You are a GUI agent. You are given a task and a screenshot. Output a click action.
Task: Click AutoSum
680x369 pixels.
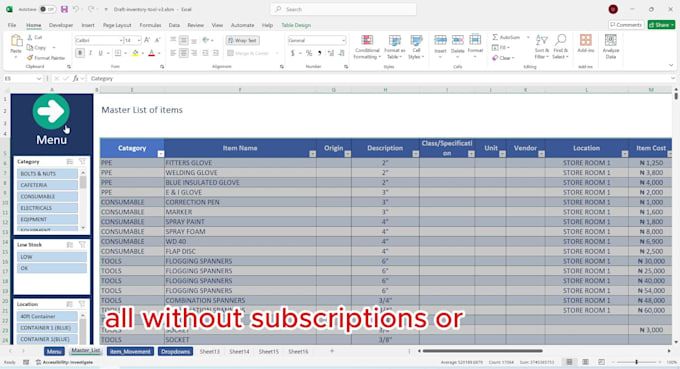[x=506, y=37]
